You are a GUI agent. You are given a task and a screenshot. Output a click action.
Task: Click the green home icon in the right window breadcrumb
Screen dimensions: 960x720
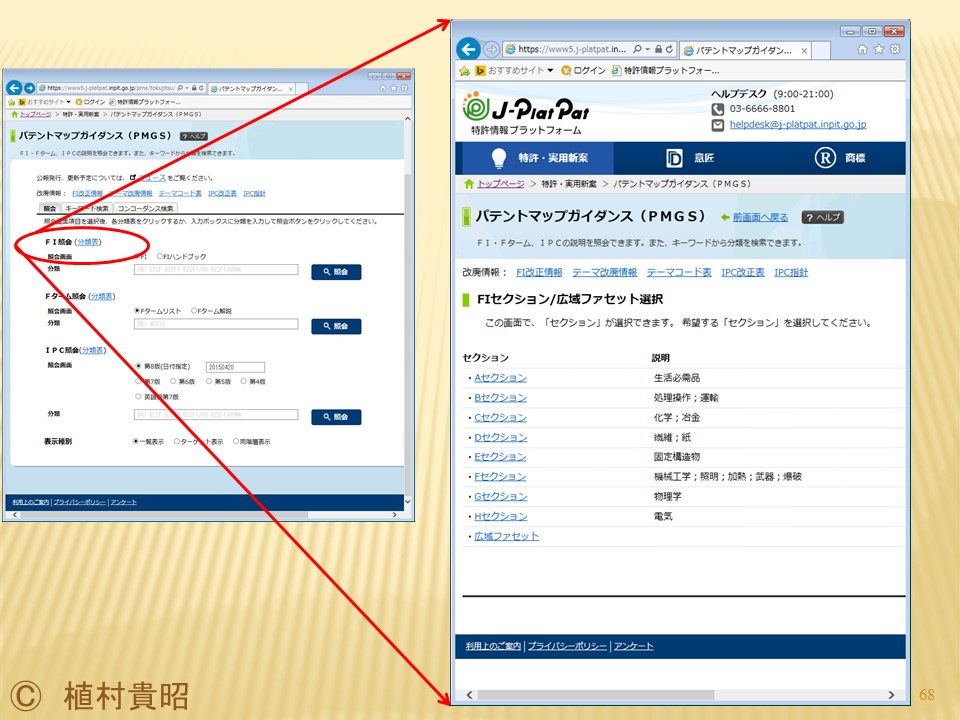469,184
